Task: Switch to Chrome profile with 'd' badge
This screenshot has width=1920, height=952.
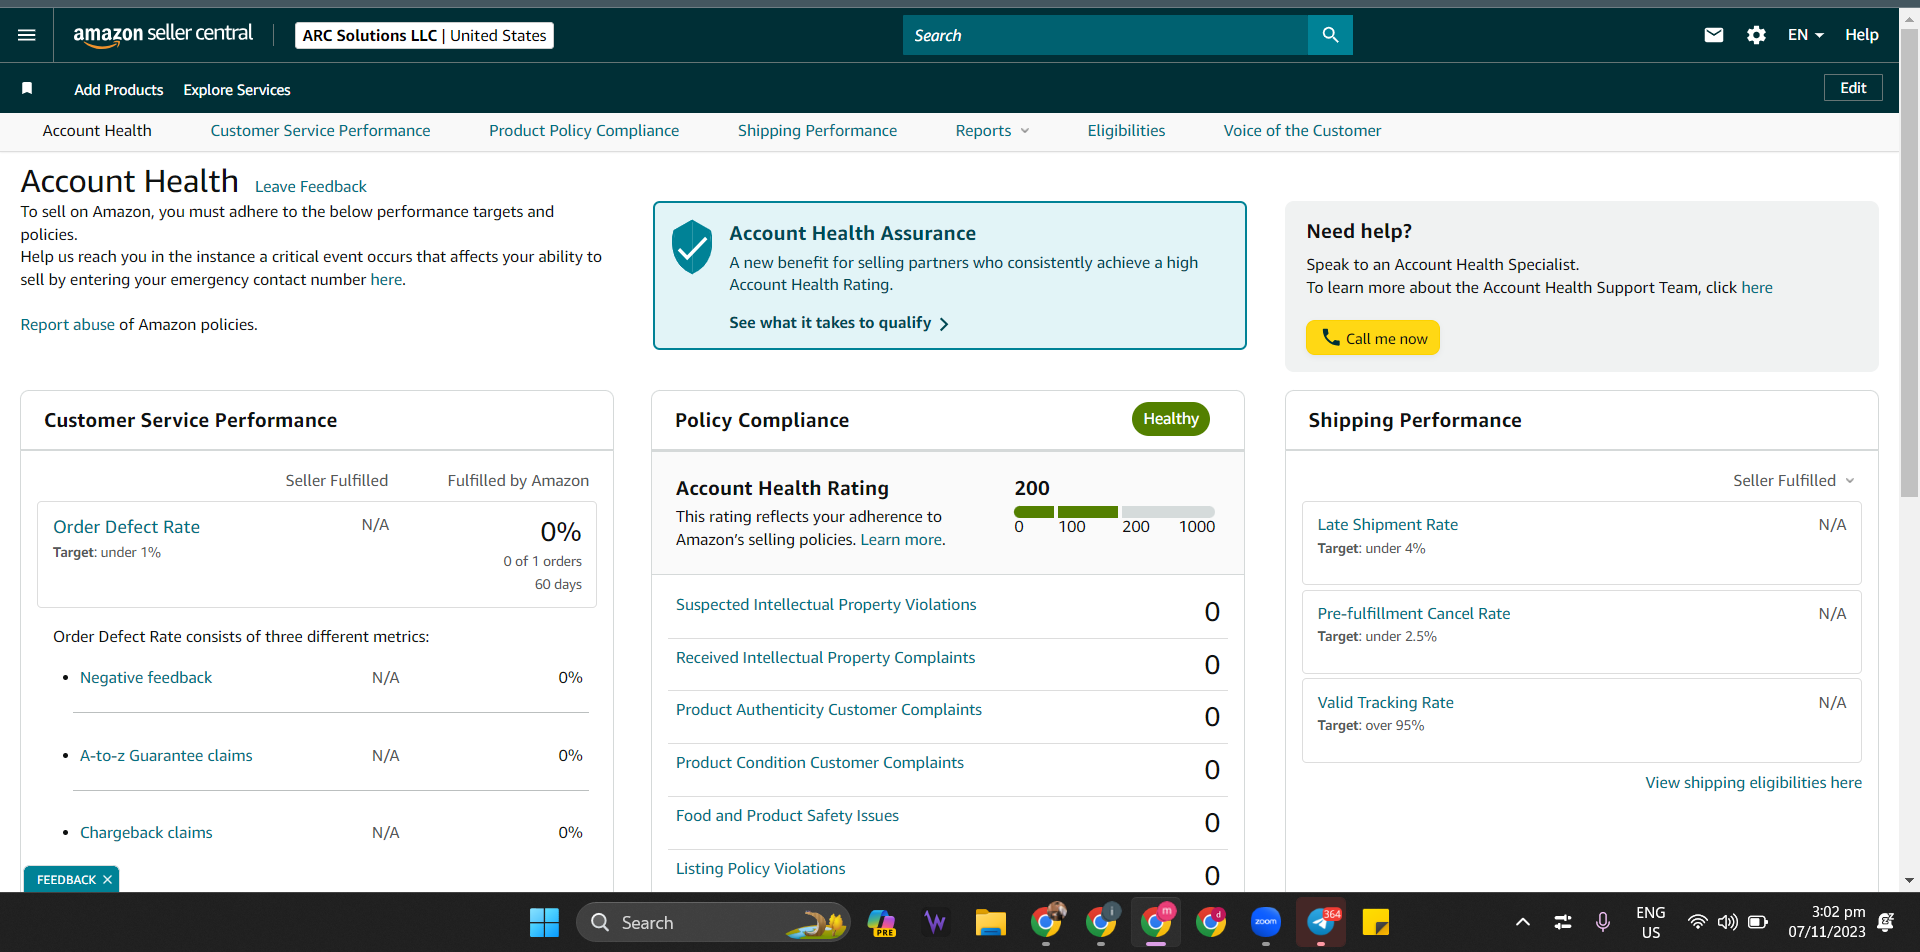Action: click(1211, 922)
